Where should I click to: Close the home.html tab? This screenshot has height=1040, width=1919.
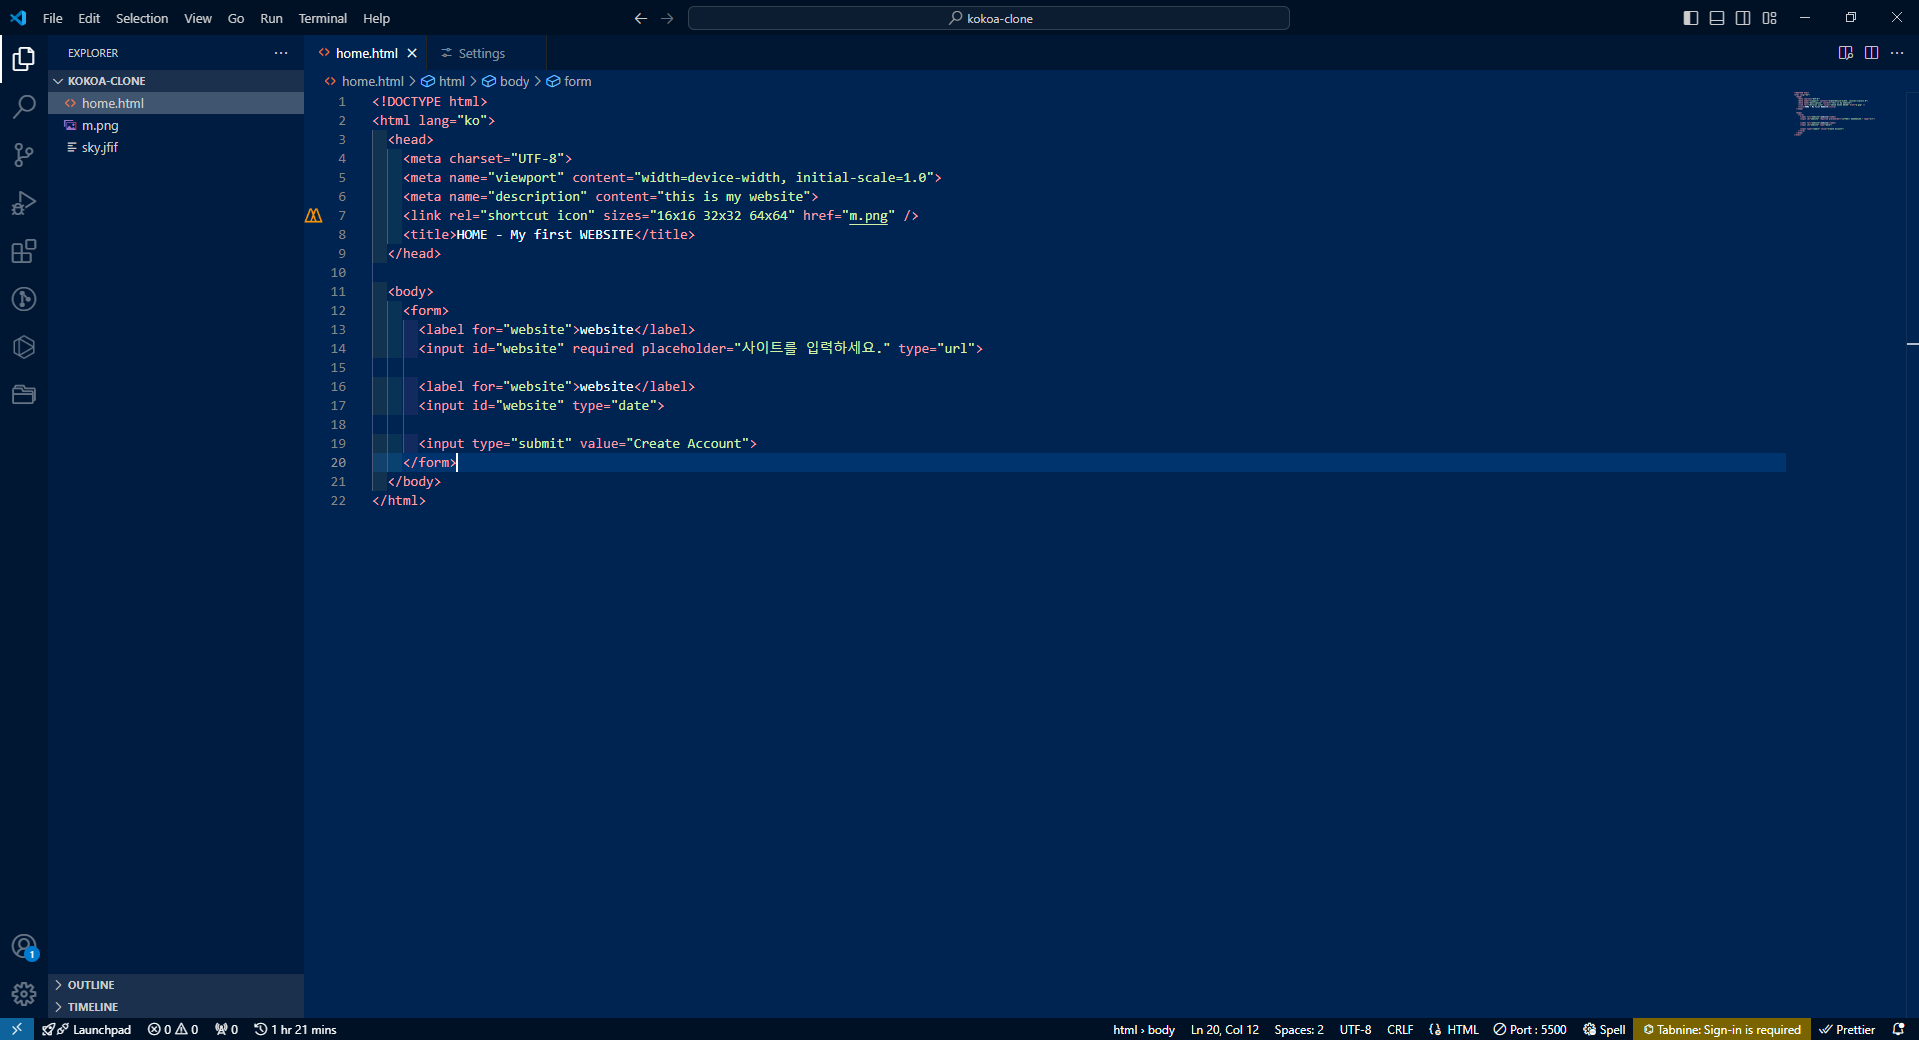[412, 53]
